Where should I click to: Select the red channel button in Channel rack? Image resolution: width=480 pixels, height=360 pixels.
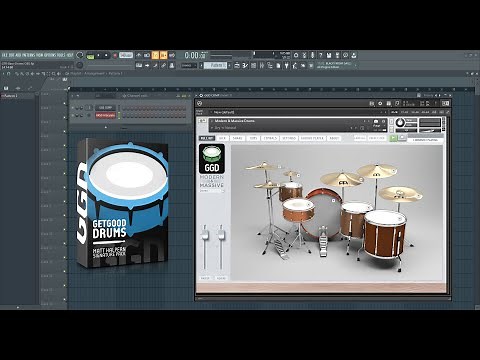tap(105, 115)
